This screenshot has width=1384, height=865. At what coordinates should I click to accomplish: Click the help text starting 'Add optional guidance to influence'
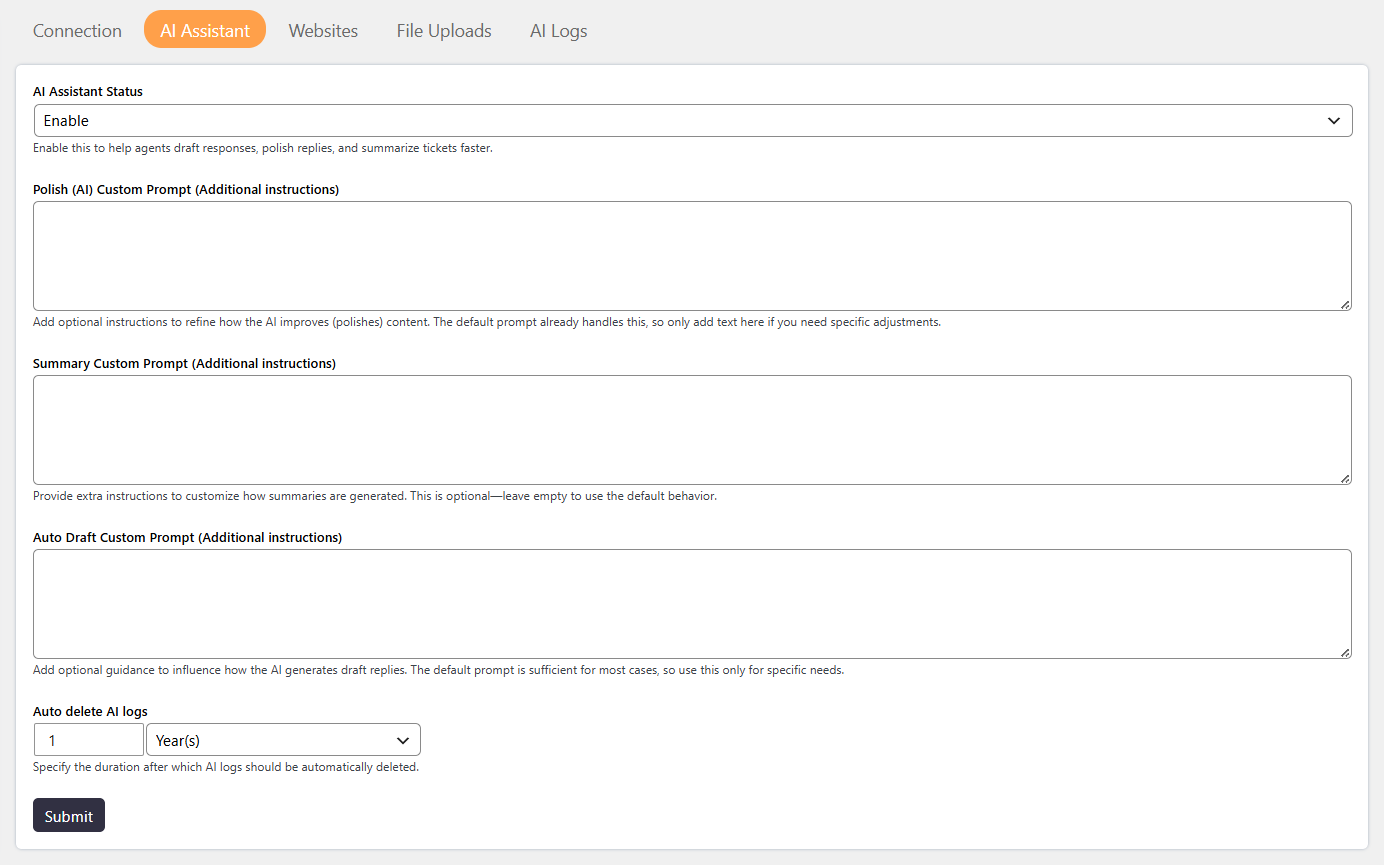pos(439,670)
